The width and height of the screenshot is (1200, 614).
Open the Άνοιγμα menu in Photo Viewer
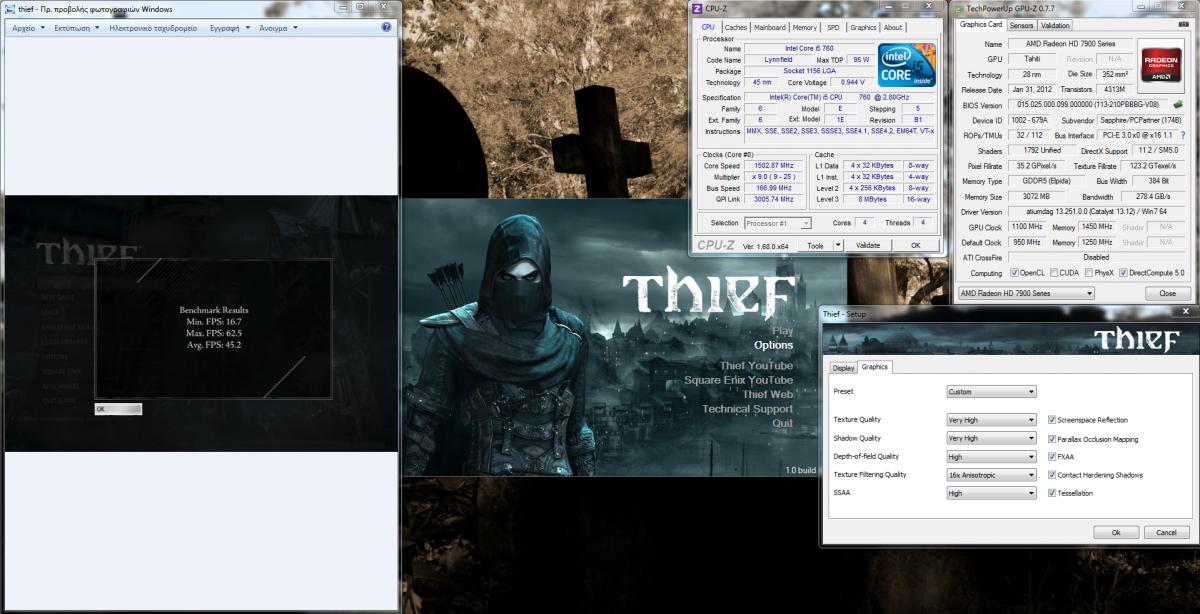tap(277, 28)
